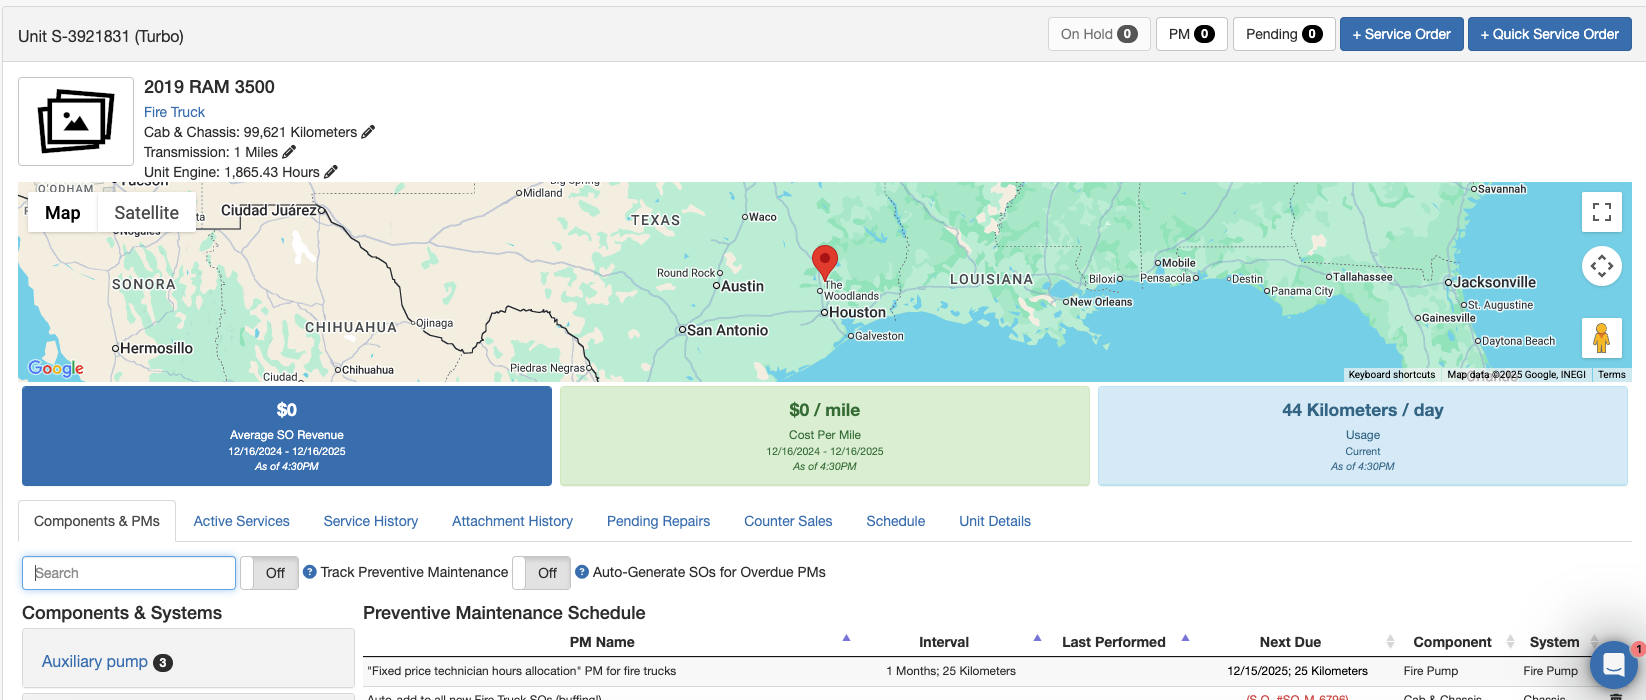
Task: Open the Active Services tab
Action: (x=241, y=521)
